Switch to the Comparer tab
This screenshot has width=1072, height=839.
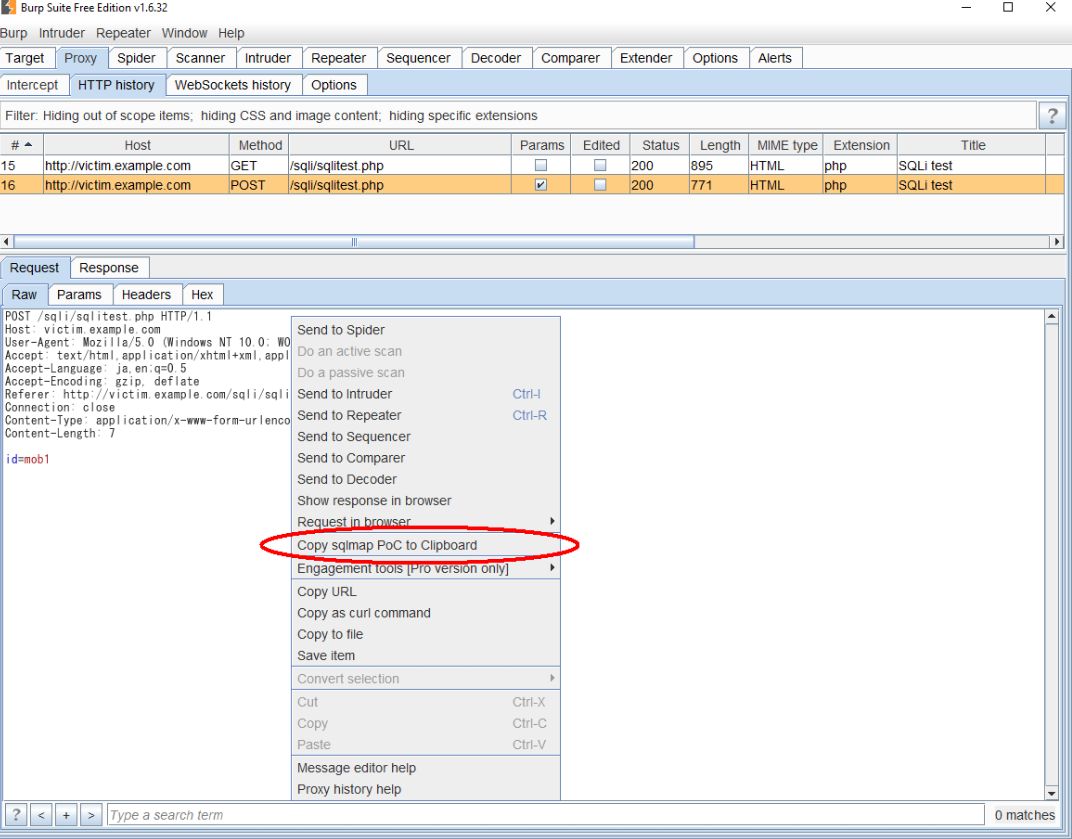tap(570, 58)
